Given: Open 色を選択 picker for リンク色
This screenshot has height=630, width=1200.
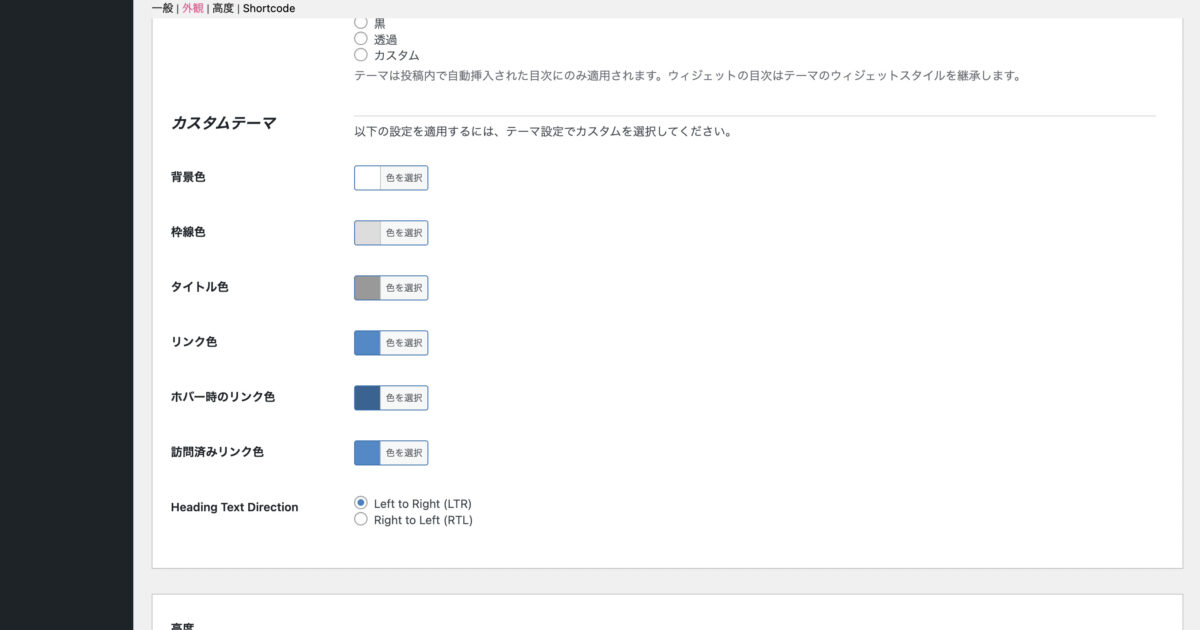Looking at the screenshot, I should click(404, 343).
